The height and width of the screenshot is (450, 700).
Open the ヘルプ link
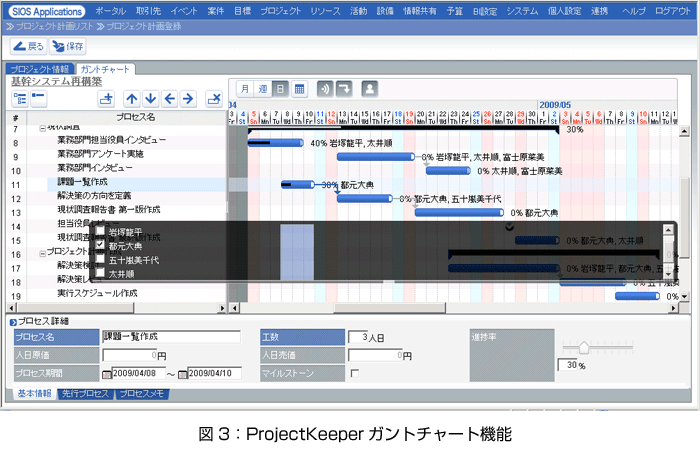coord(634,11)
